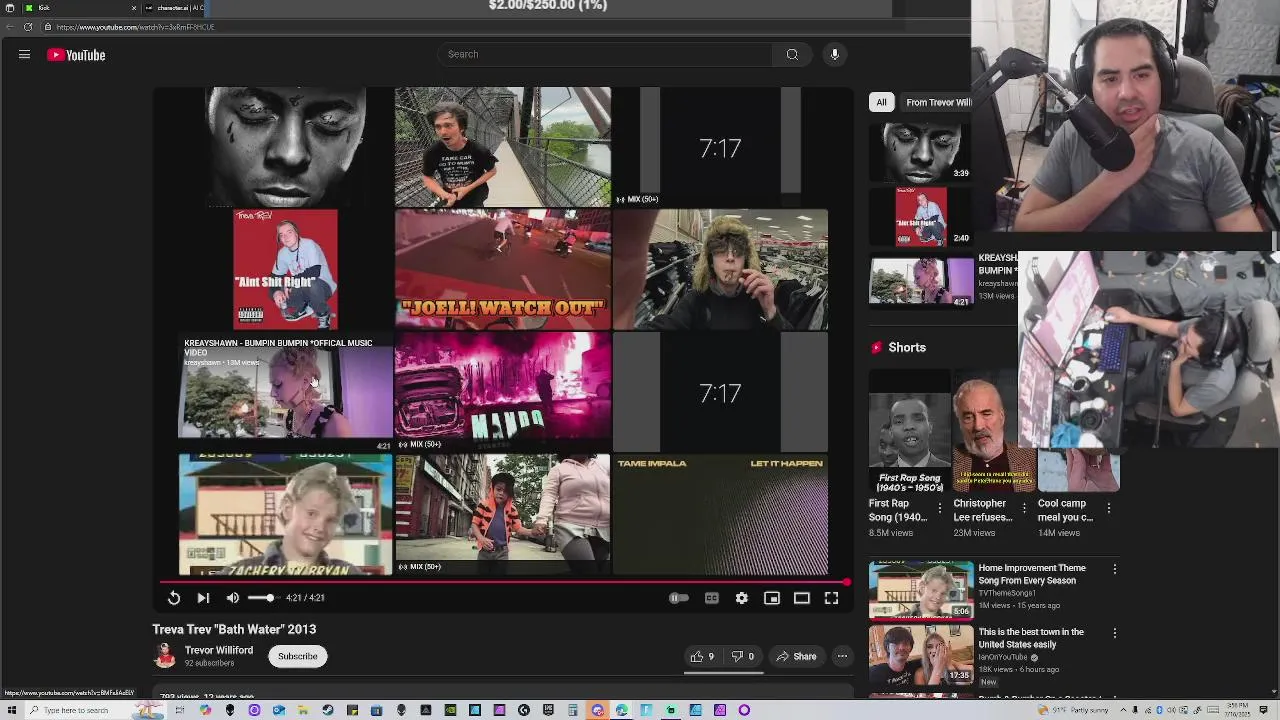Open Windows Start menu

coord(12,710)
